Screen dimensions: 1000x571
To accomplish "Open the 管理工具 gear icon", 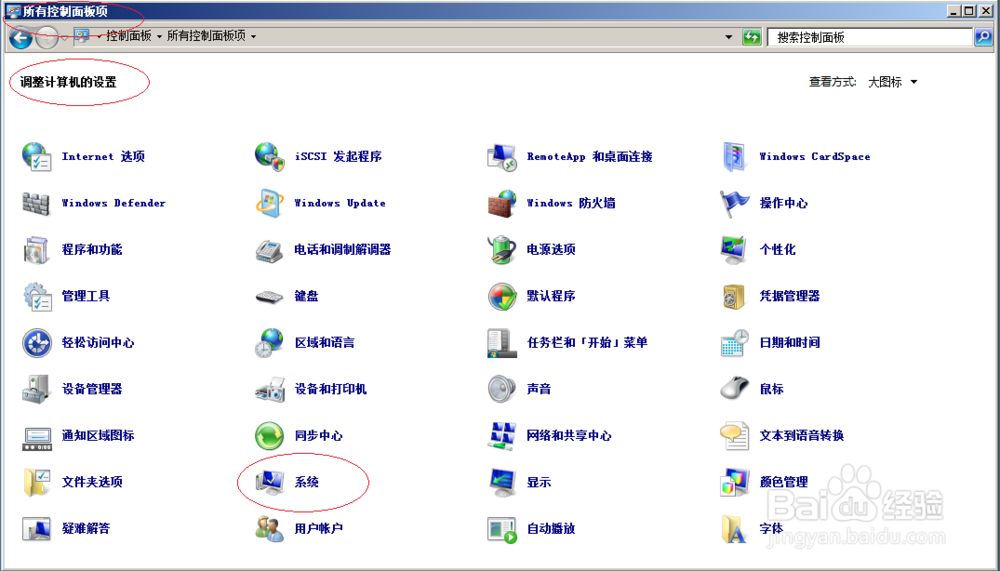I will point(36,296).
